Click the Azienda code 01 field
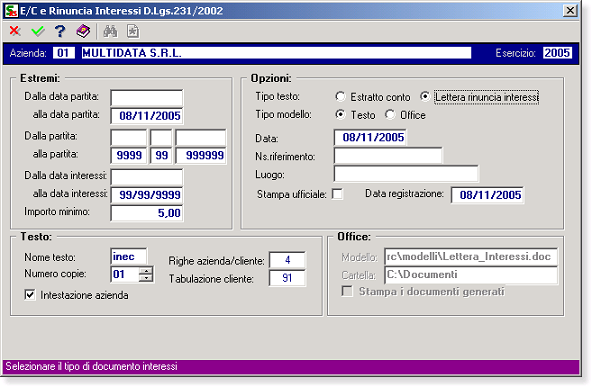The image size is (592, 387). click(63, 53)
